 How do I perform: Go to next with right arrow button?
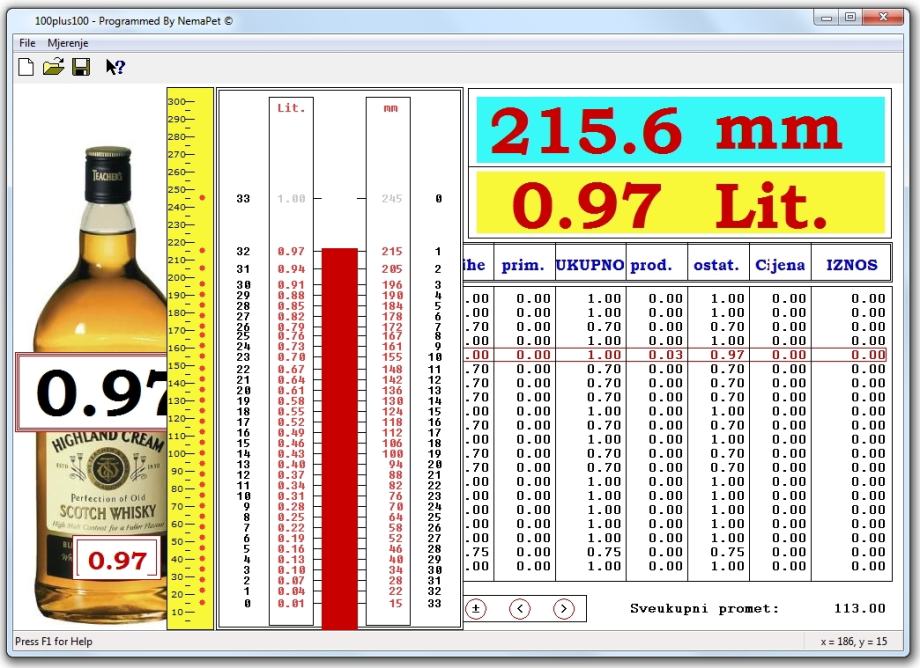(x=563, y=608)
